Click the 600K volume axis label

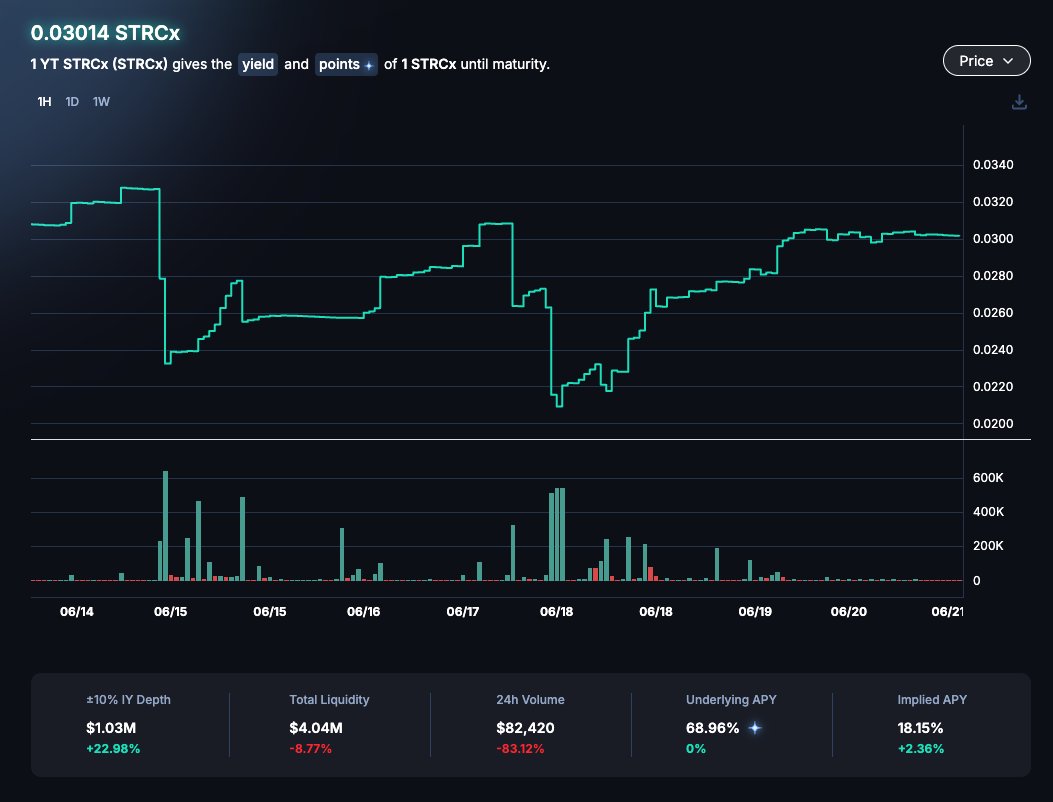988,478
